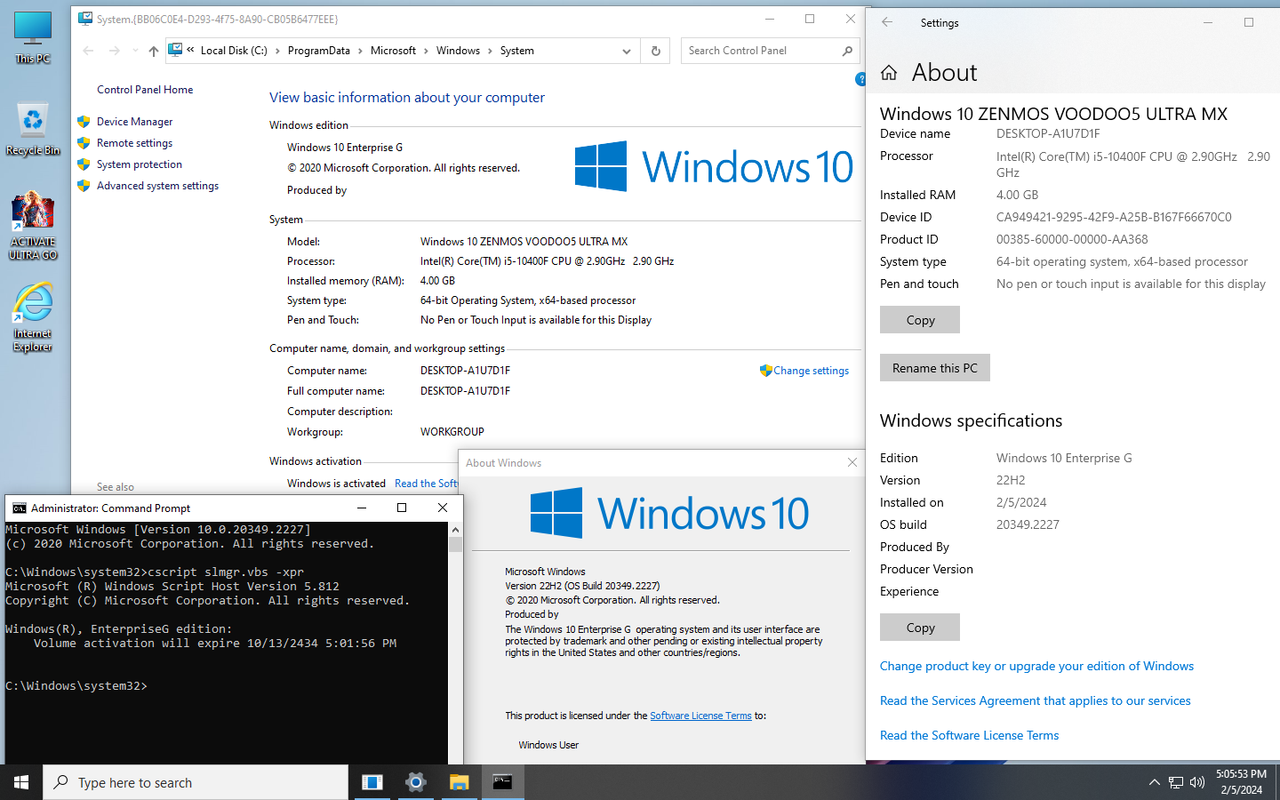This screenshot has height=800, width=1280.
Task: Open the taskbar clock showing 5:05:53 PM
Action: (x=1242, y=782)
